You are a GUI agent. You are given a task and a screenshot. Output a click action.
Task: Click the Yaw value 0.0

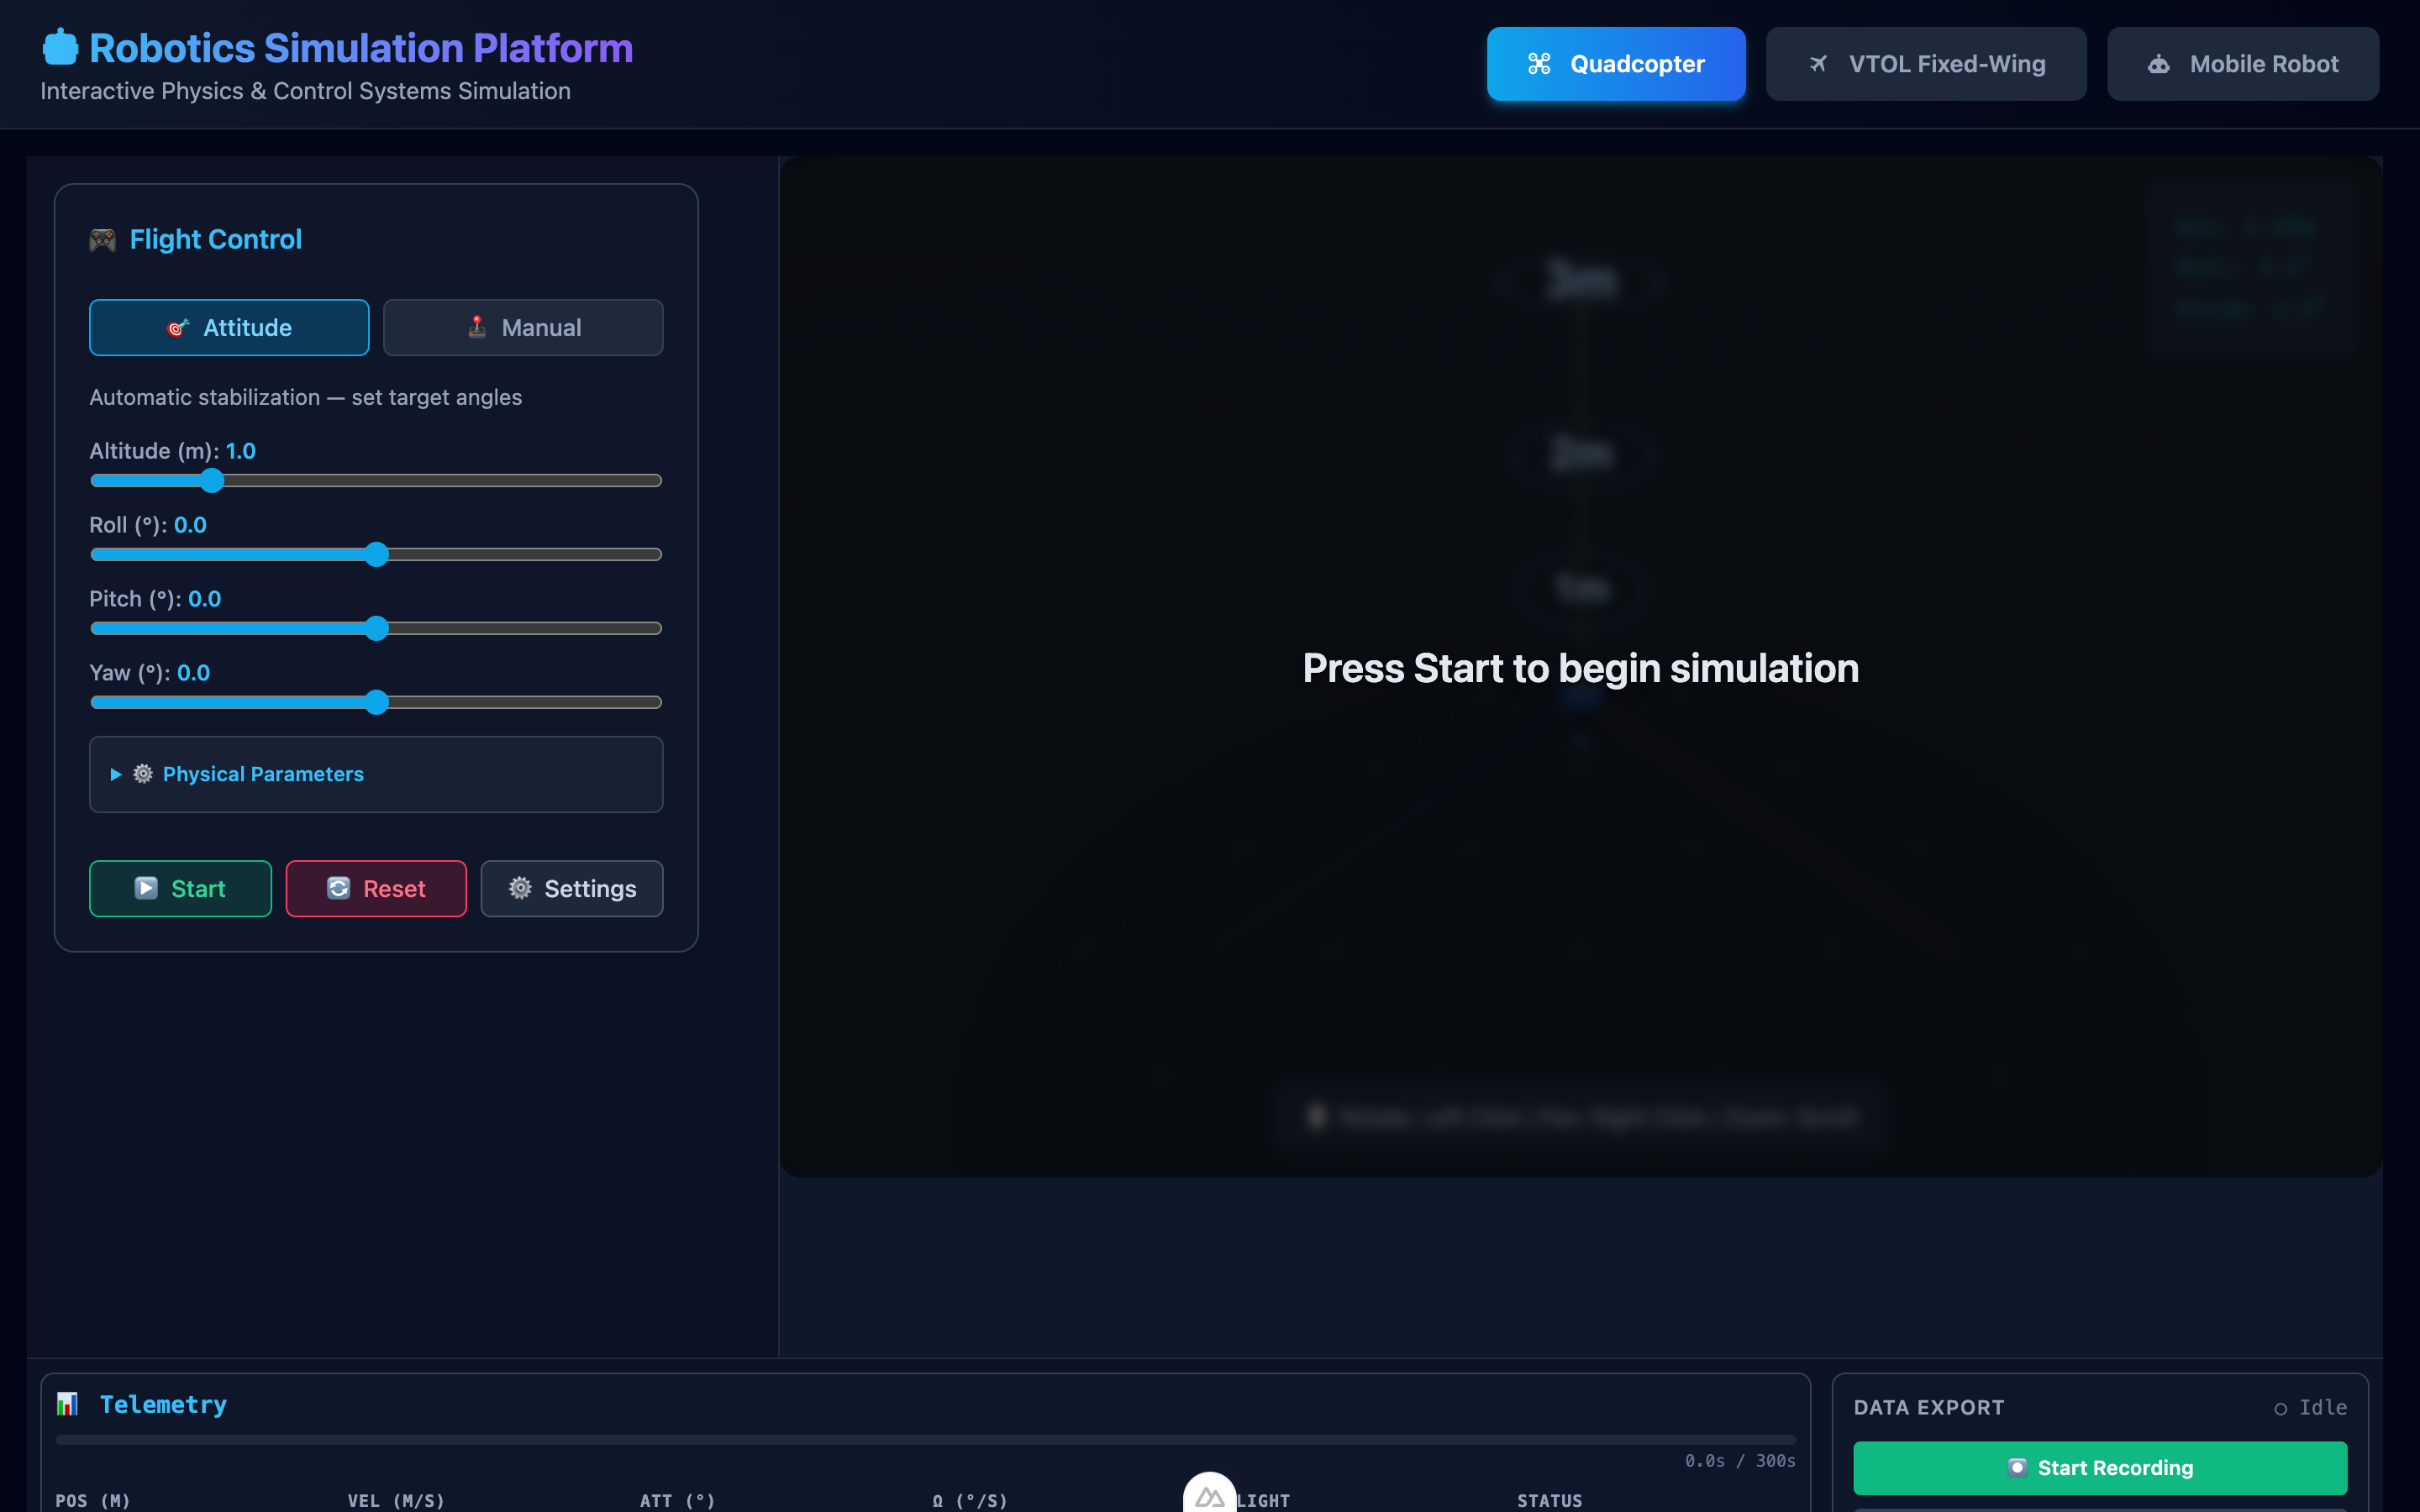[193, 673]
